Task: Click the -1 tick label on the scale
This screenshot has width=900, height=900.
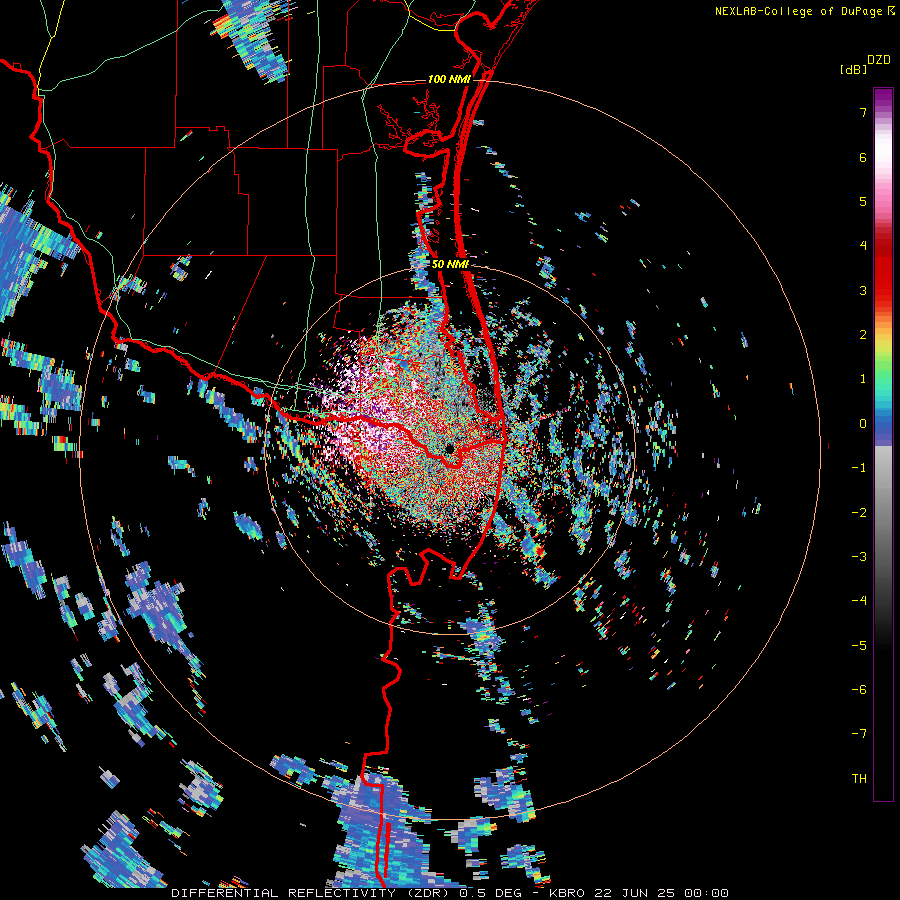Action: coord(859,468)
